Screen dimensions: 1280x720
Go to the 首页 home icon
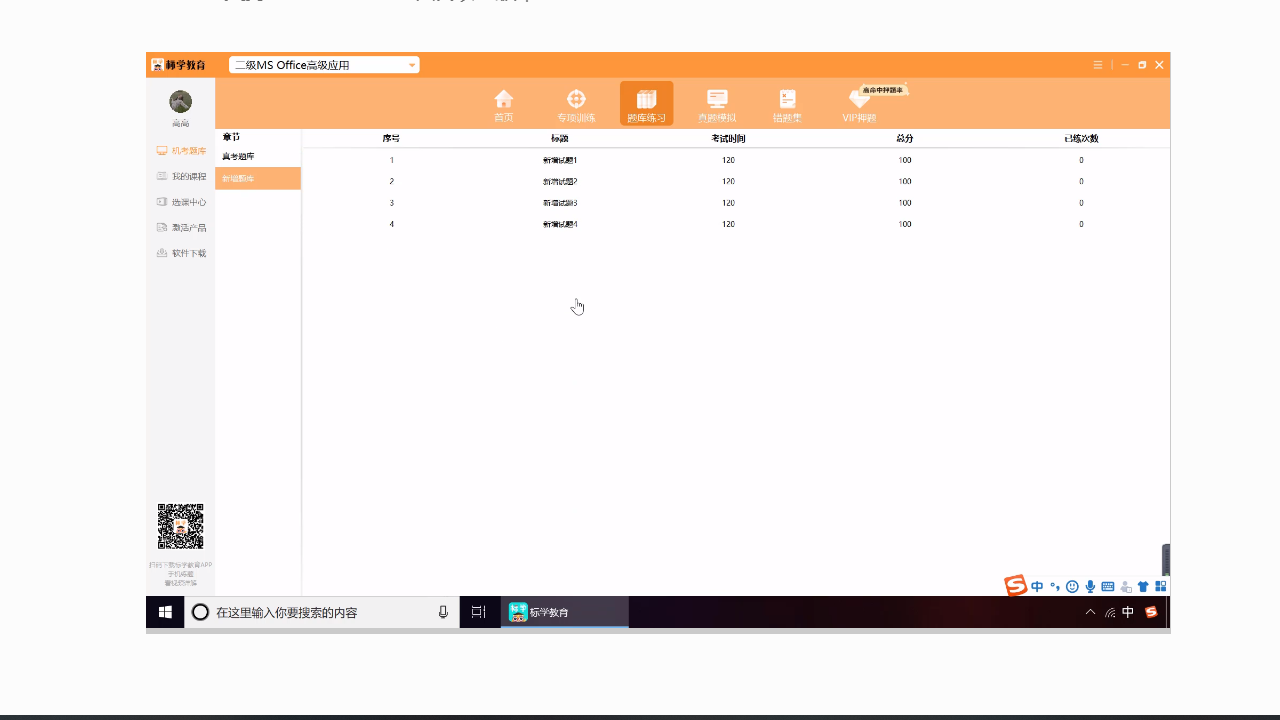click(x=504, y=100)
